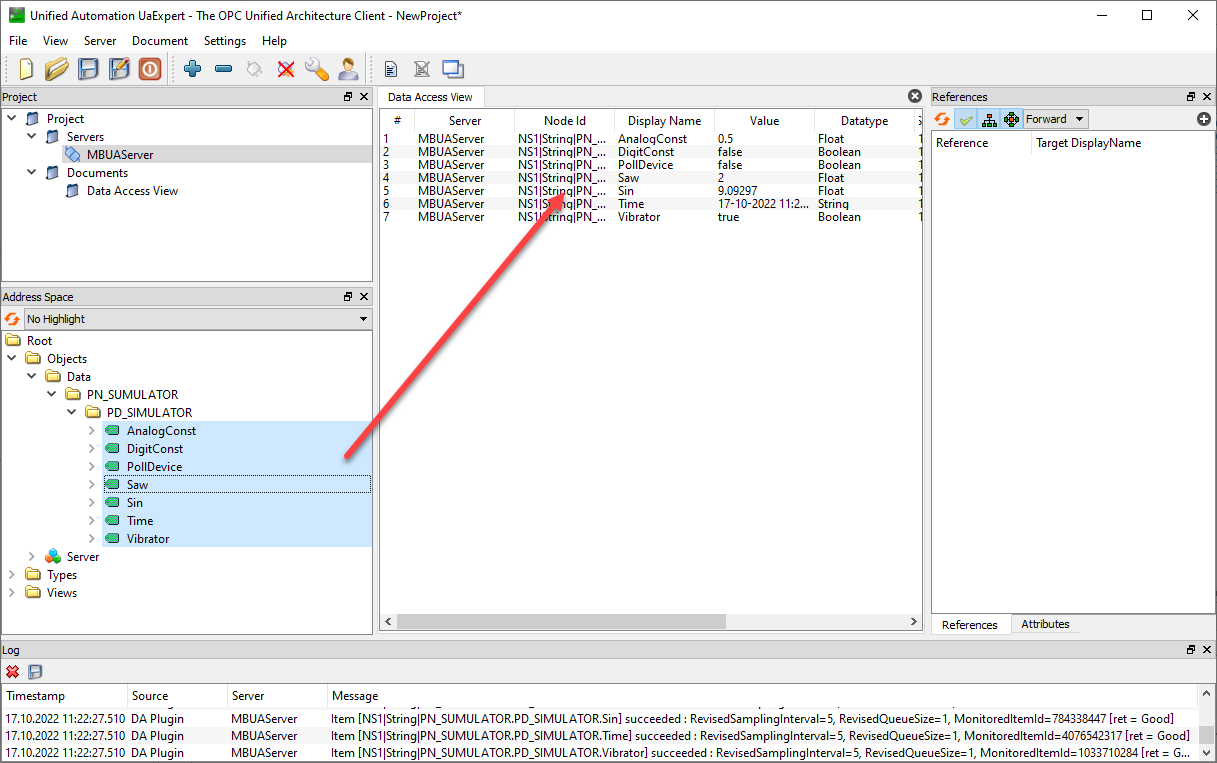1217x763 pixels.
Task: Toggle hierarchical references tree icon
Action: (x=989, y=119)
